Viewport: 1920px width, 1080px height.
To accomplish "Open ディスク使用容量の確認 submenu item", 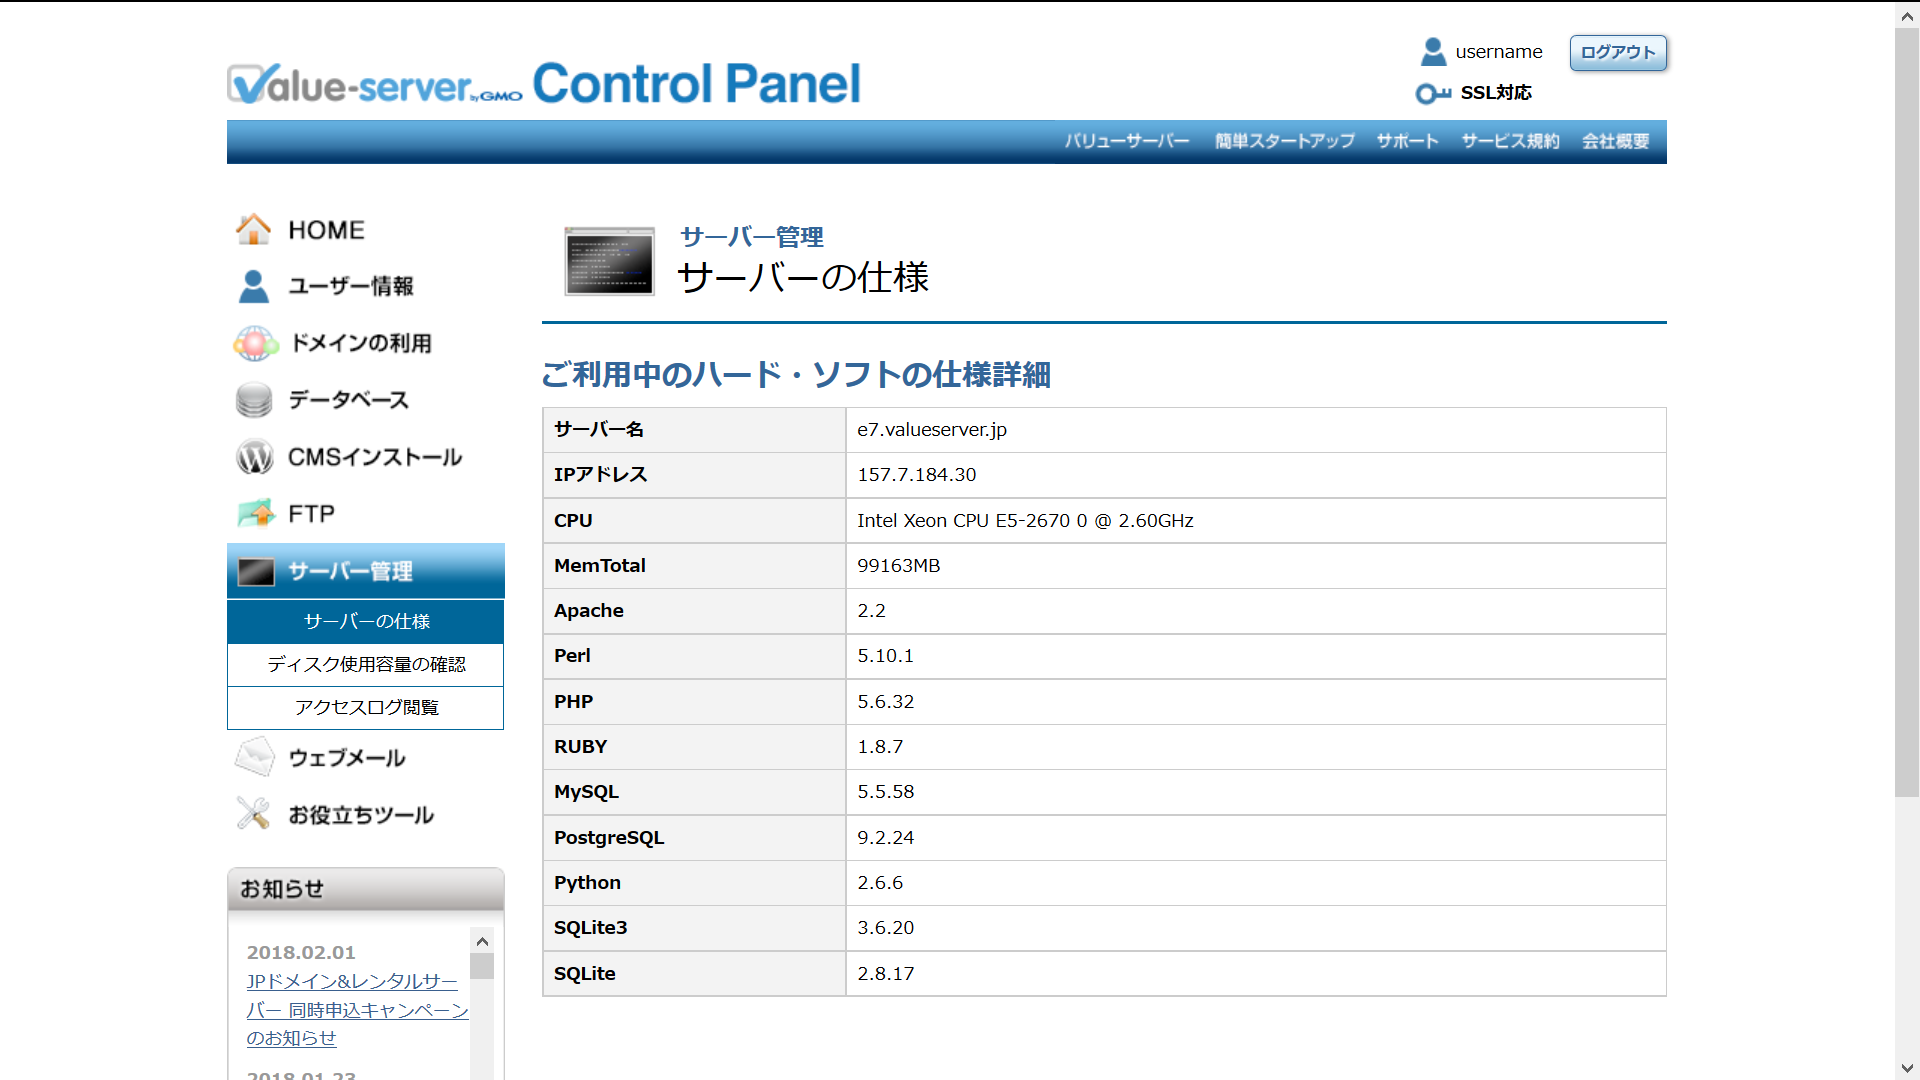I will coord(366,664).
